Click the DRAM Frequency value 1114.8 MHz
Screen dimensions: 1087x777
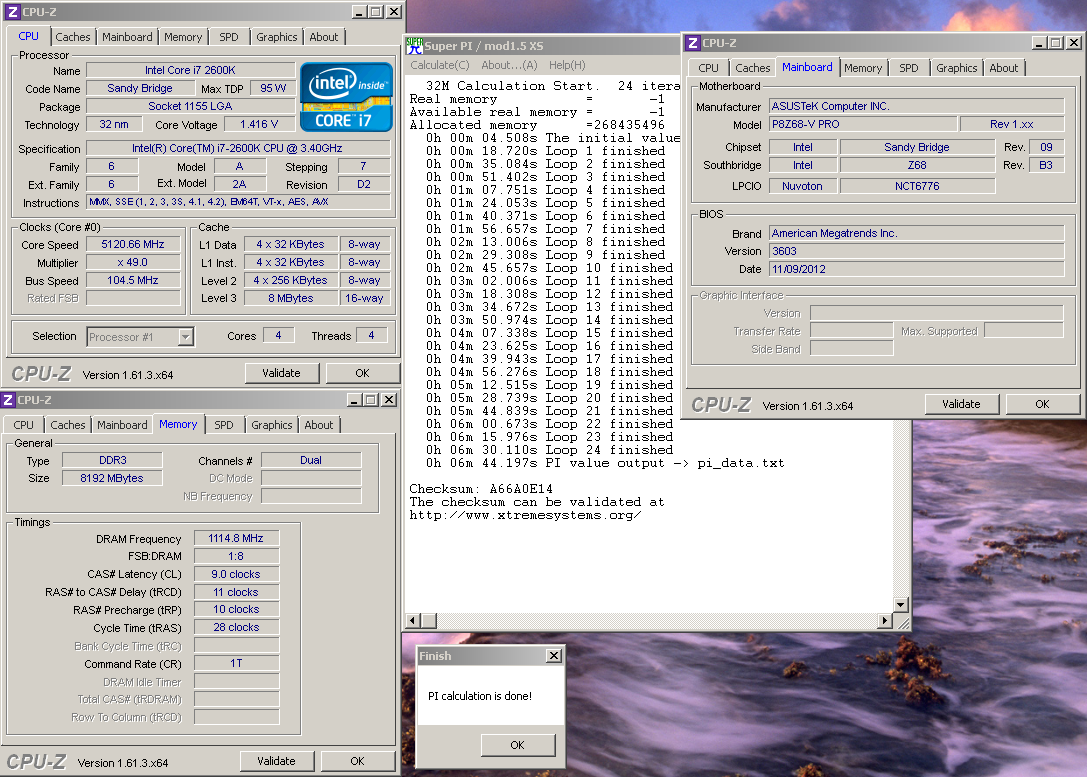[236, 539]
